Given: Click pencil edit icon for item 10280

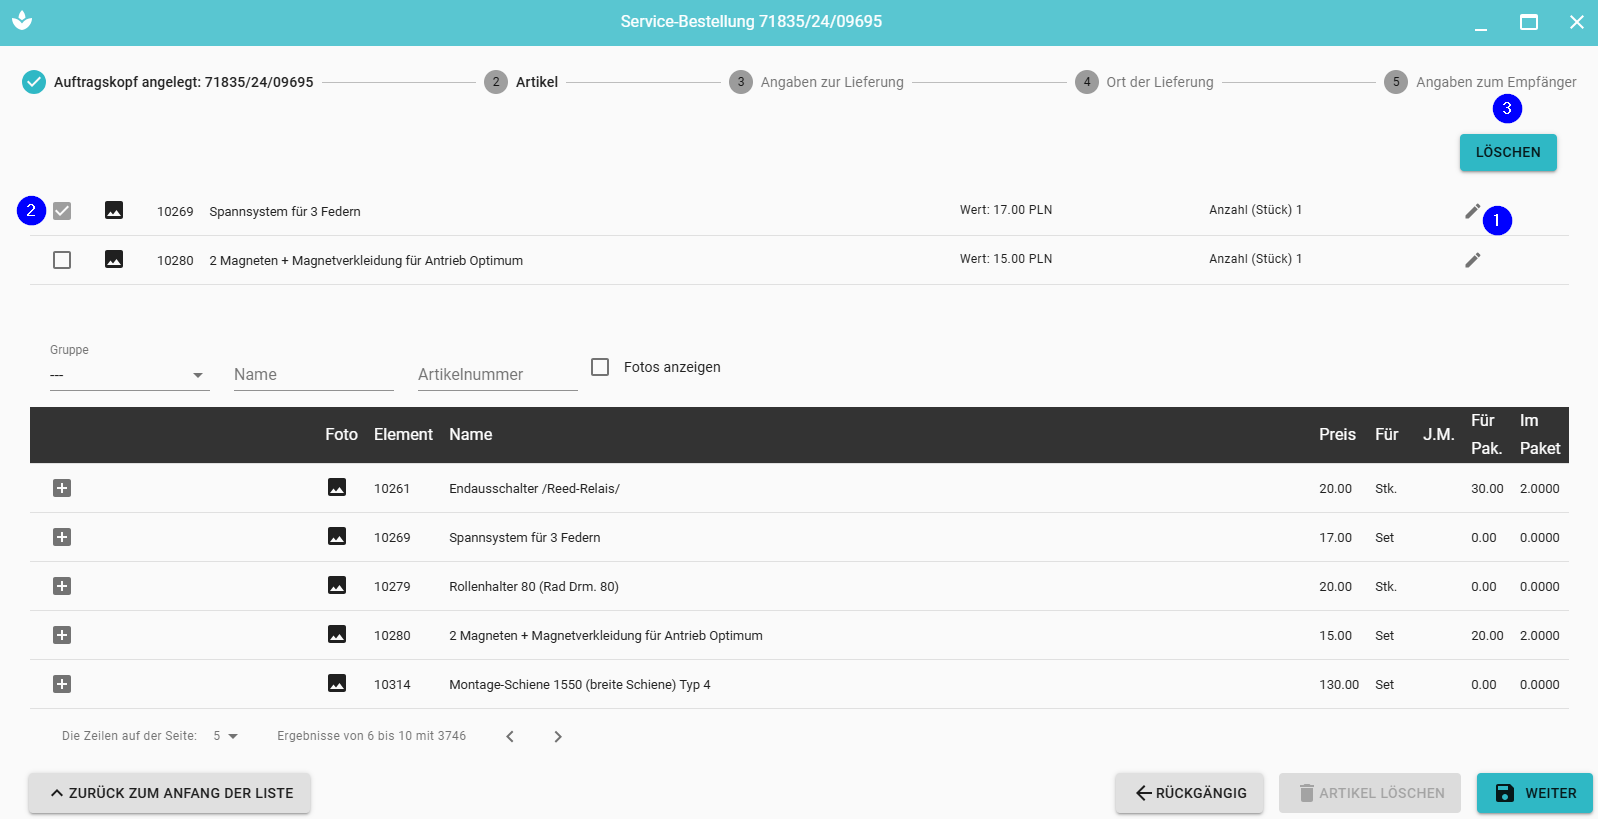Looking at the screenshot, I should 1472,260.
